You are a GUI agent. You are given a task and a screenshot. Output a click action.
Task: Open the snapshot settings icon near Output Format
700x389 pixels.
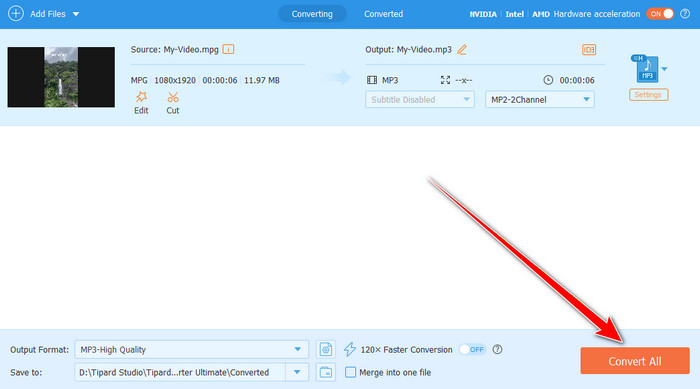coord(325,349)
